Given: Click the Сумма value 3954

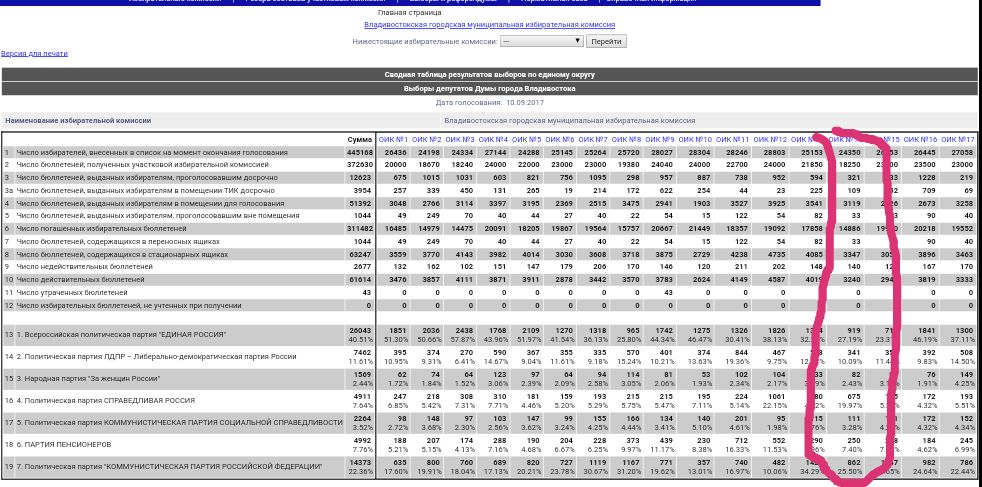Looking at the screenshot, I should (x=363, y=190).
